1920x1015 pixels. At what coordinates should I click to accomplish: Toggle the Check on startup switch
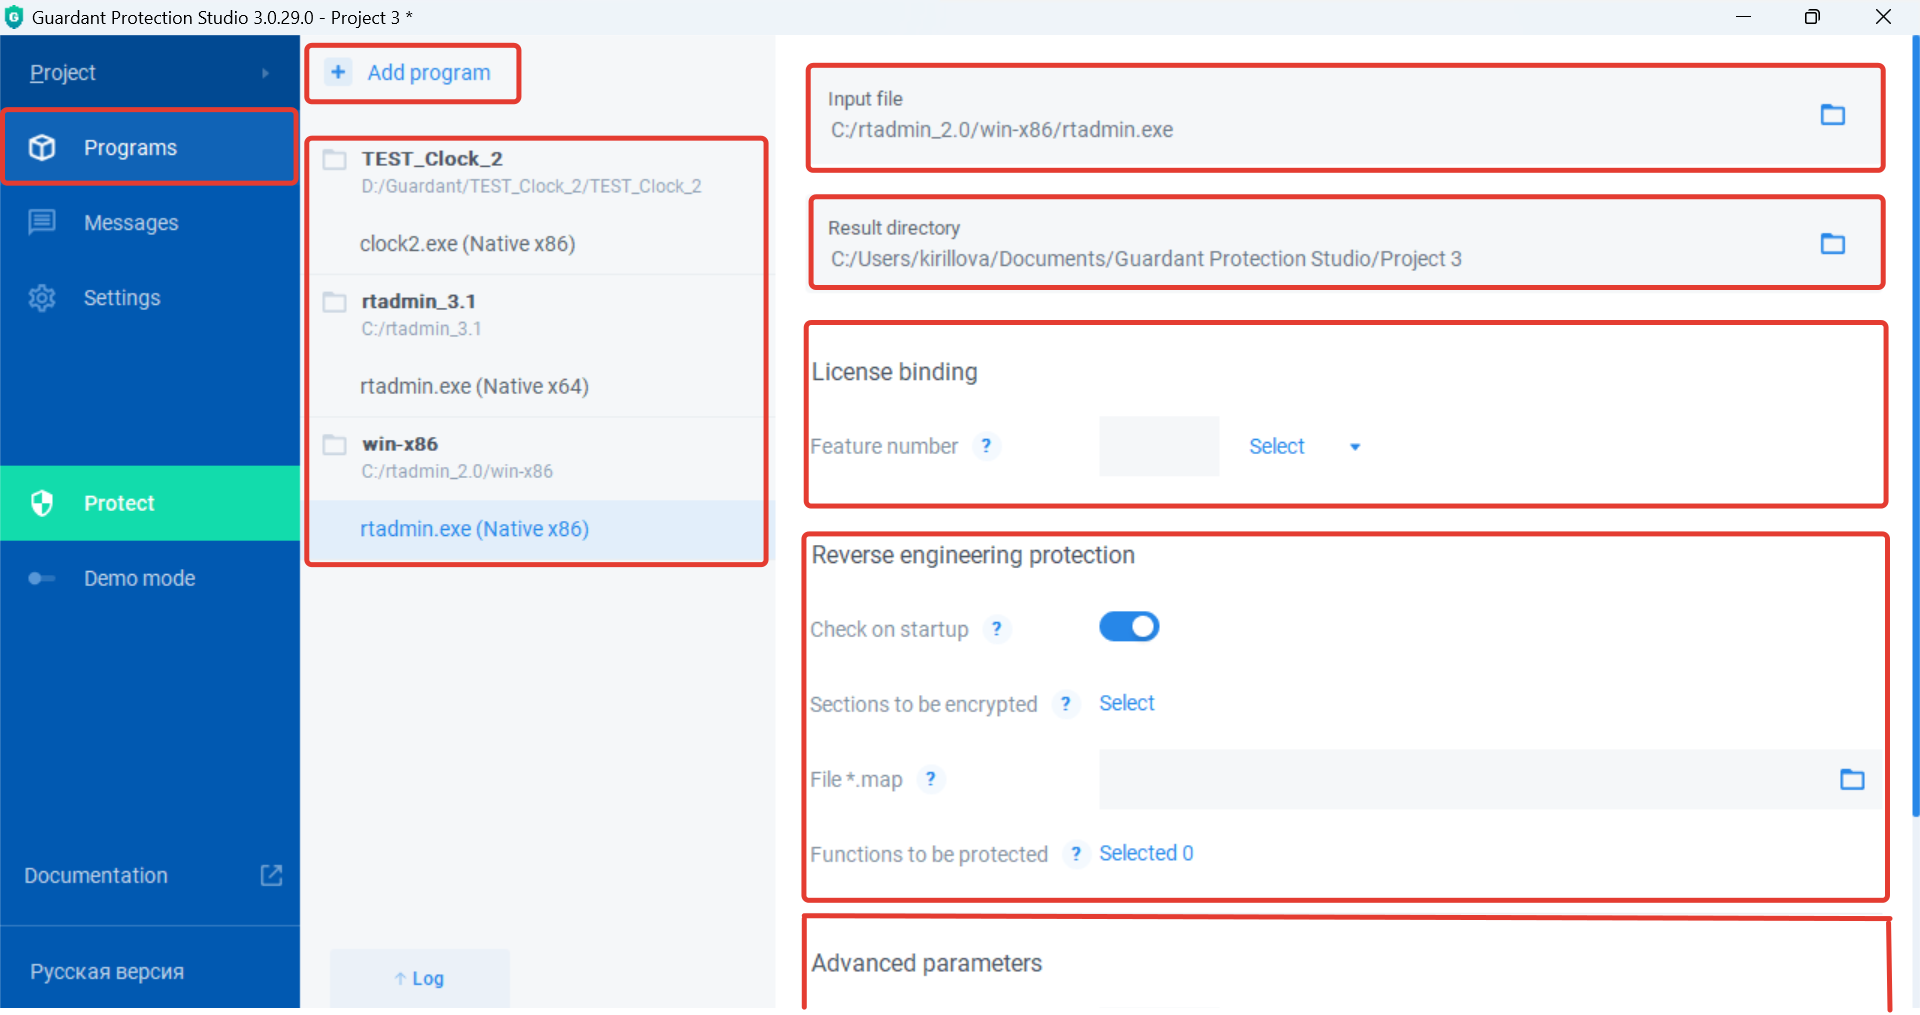tap(1128, 627)
